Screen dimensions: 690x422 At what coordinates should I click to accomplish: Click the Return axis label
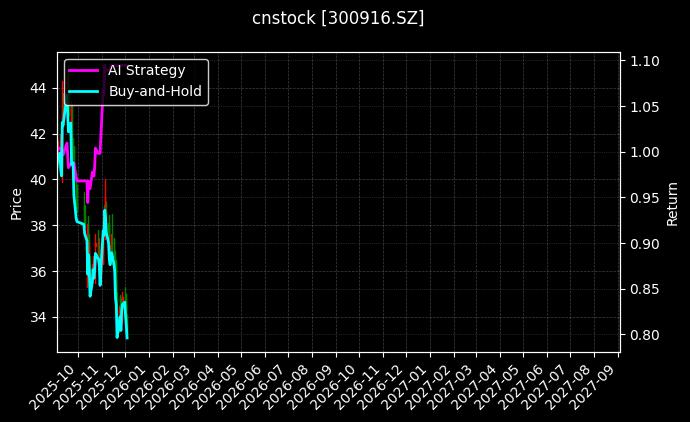click(672, 203)
